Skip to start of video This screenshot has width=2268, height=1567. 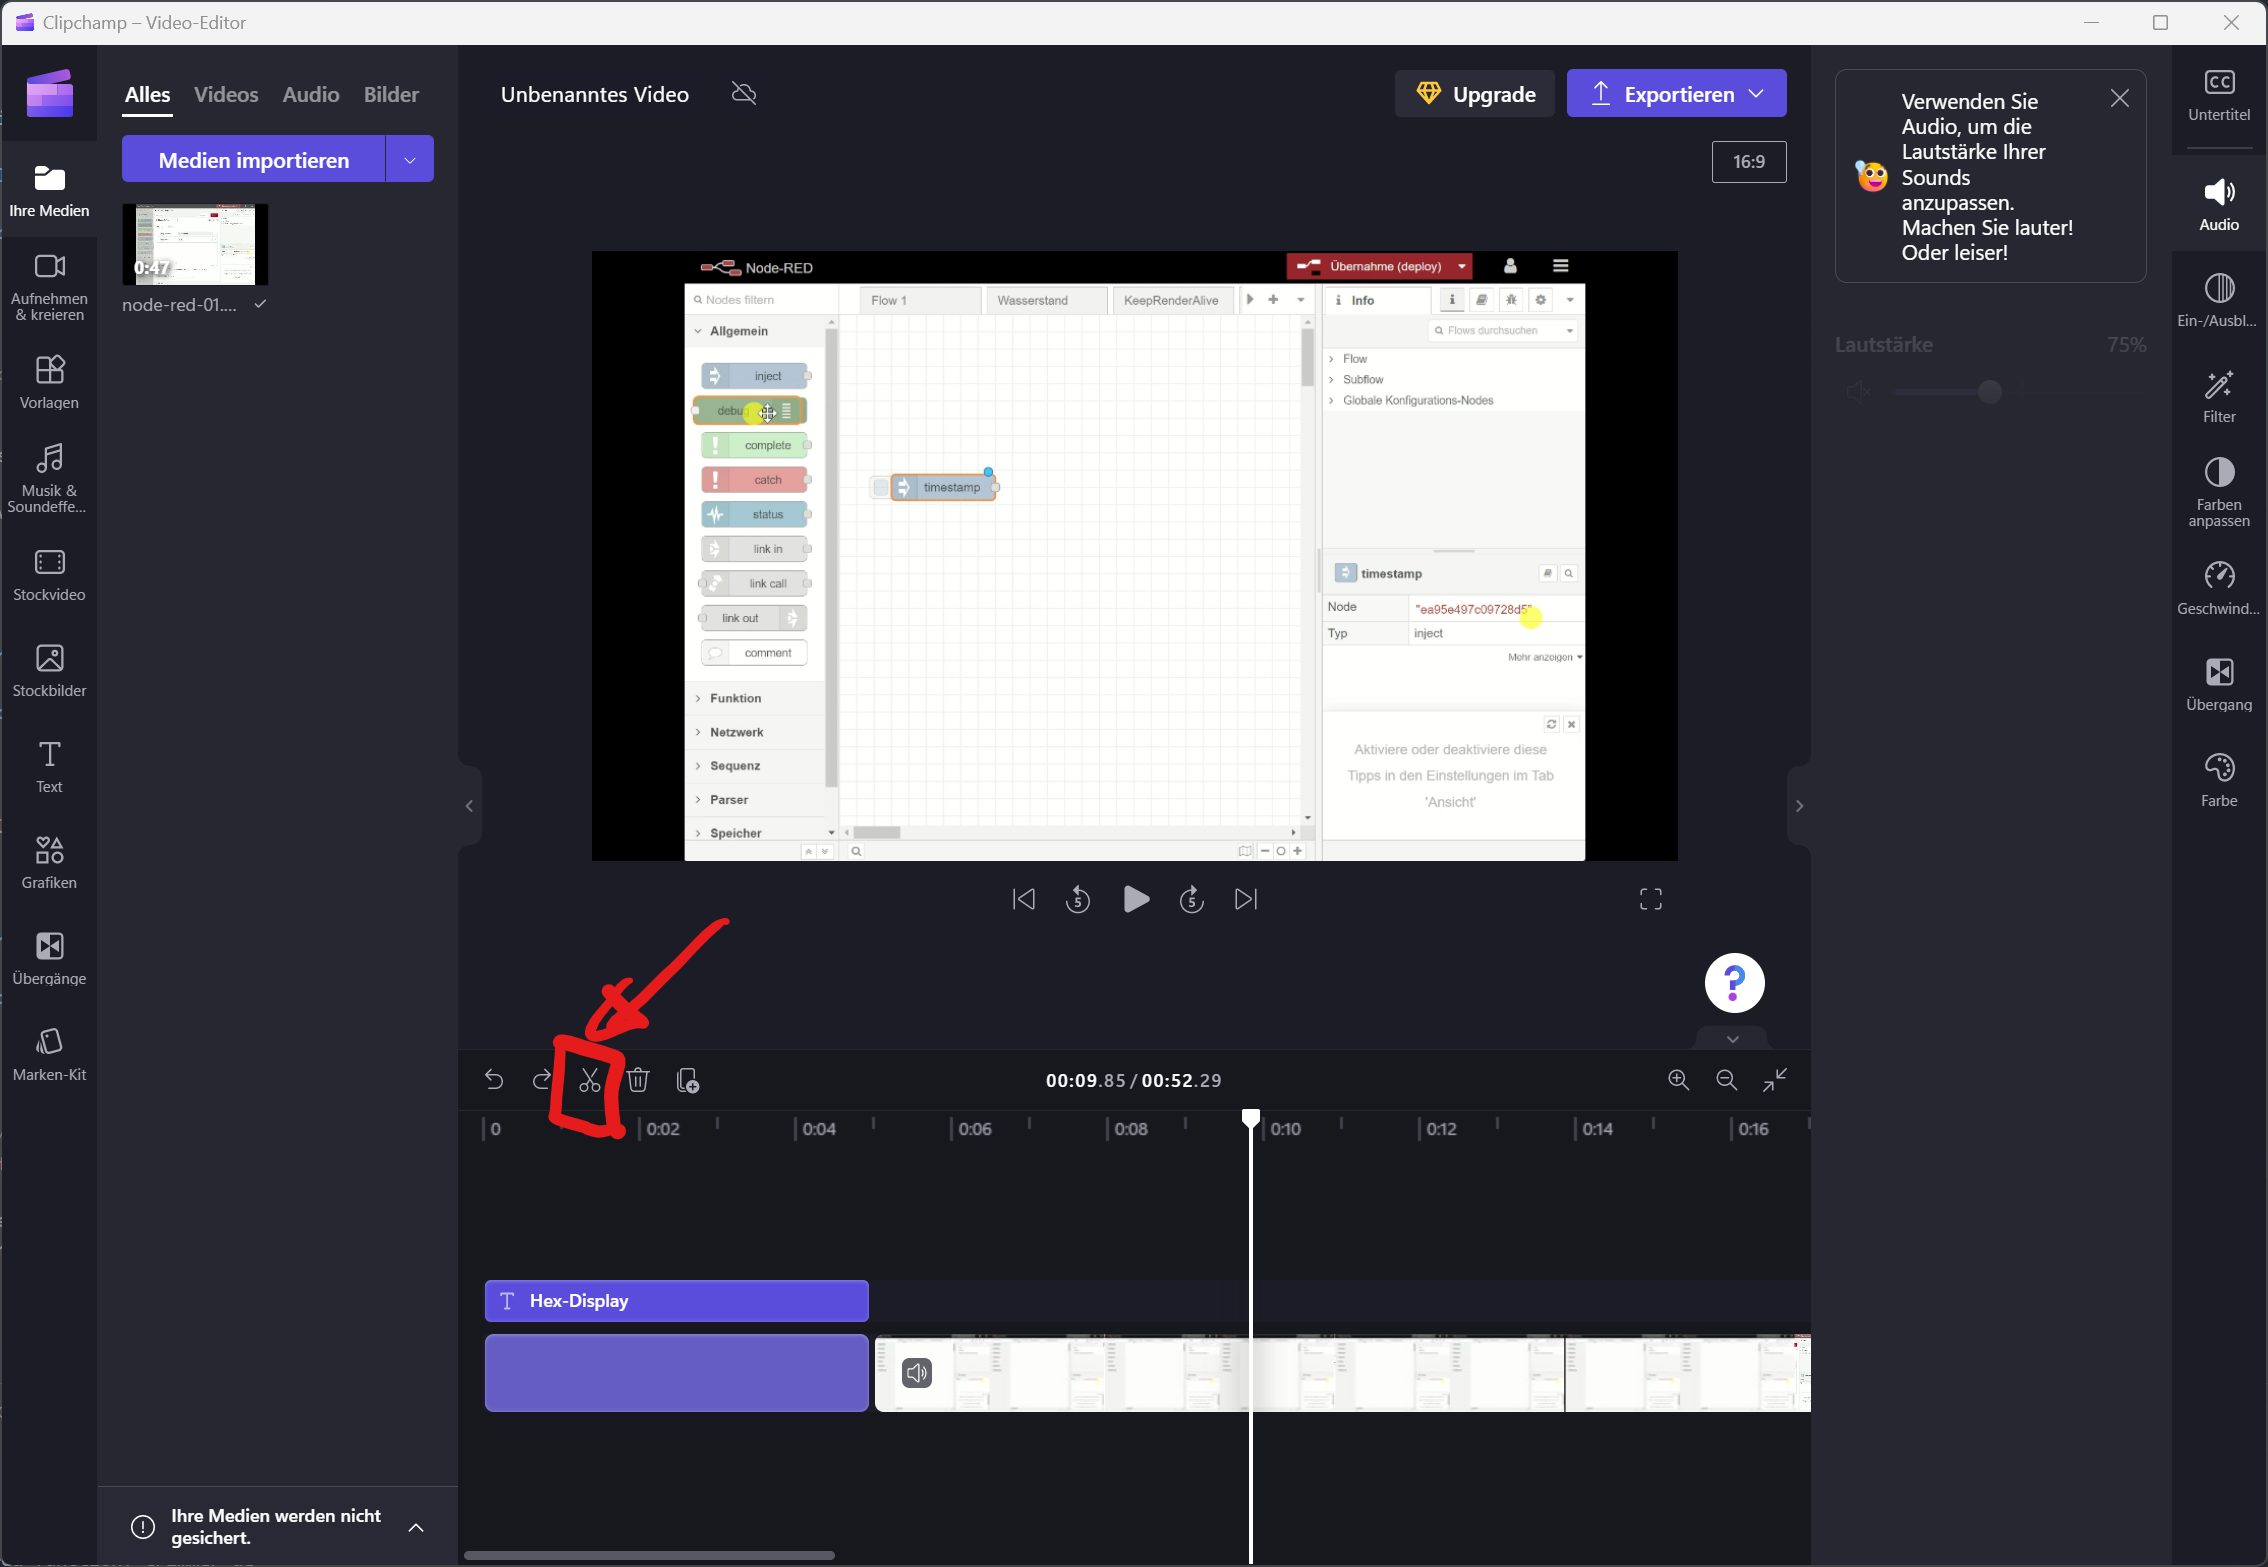click(x=1023, y=900)
